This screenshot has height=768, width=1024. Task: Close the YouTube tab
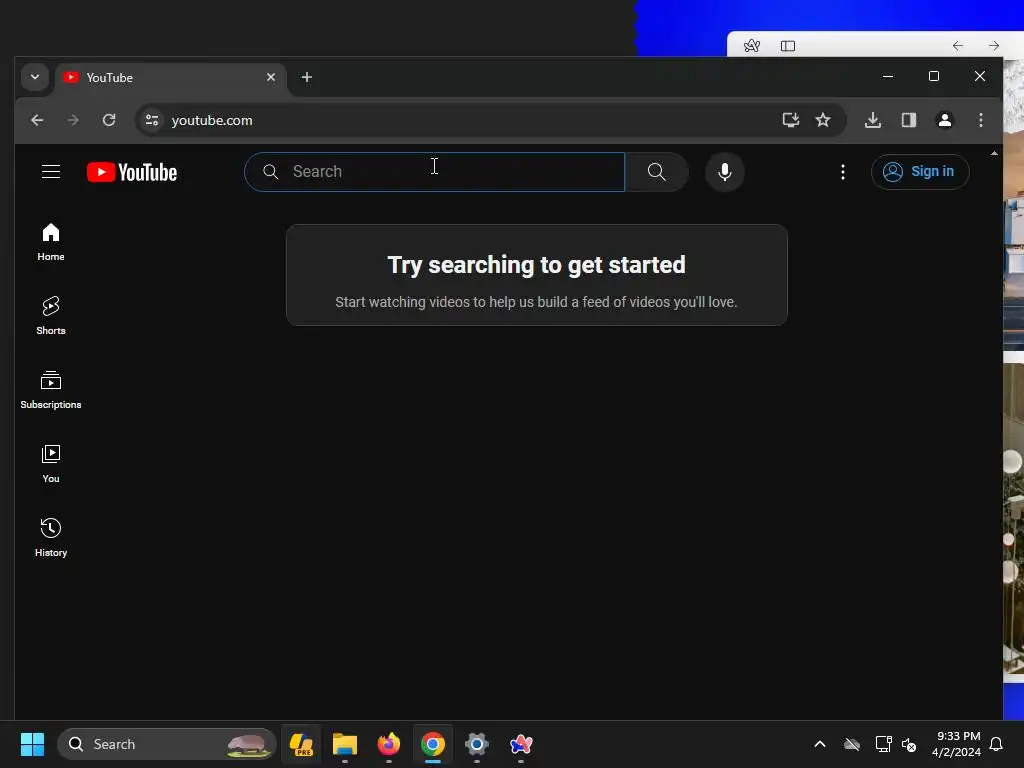pos(271,77)
